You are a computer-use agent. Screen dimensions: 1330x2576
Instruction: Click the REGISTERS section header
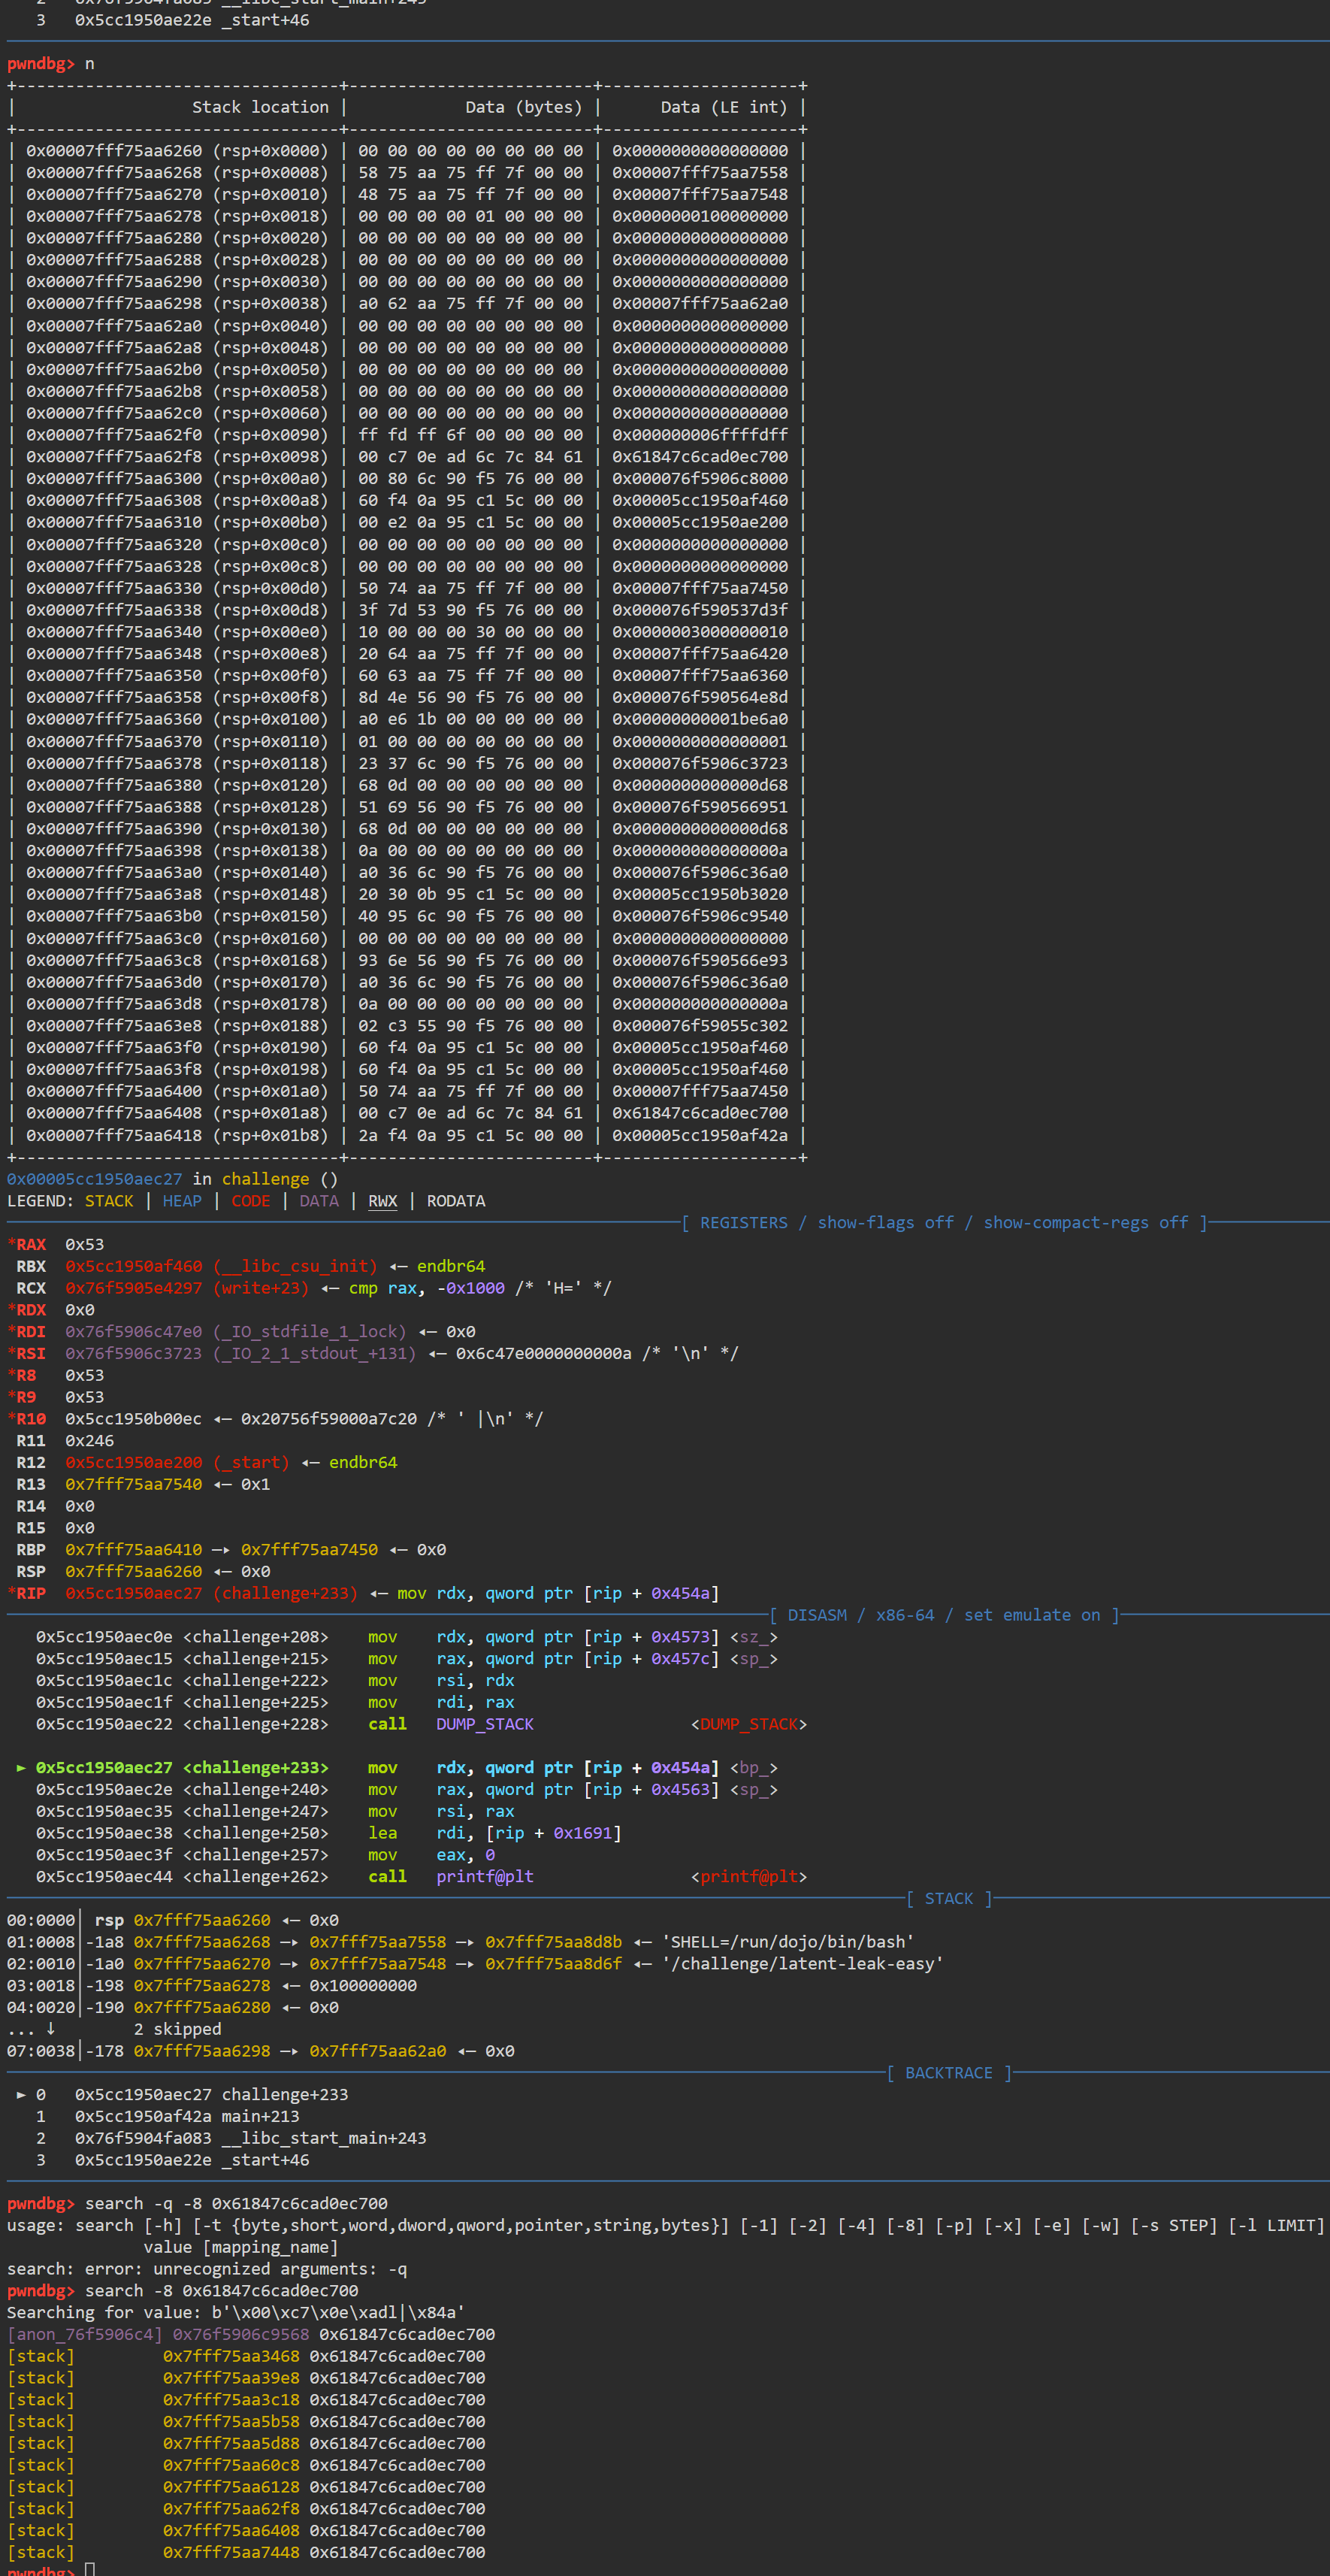pyautogui.click(x=743, y=1222)
